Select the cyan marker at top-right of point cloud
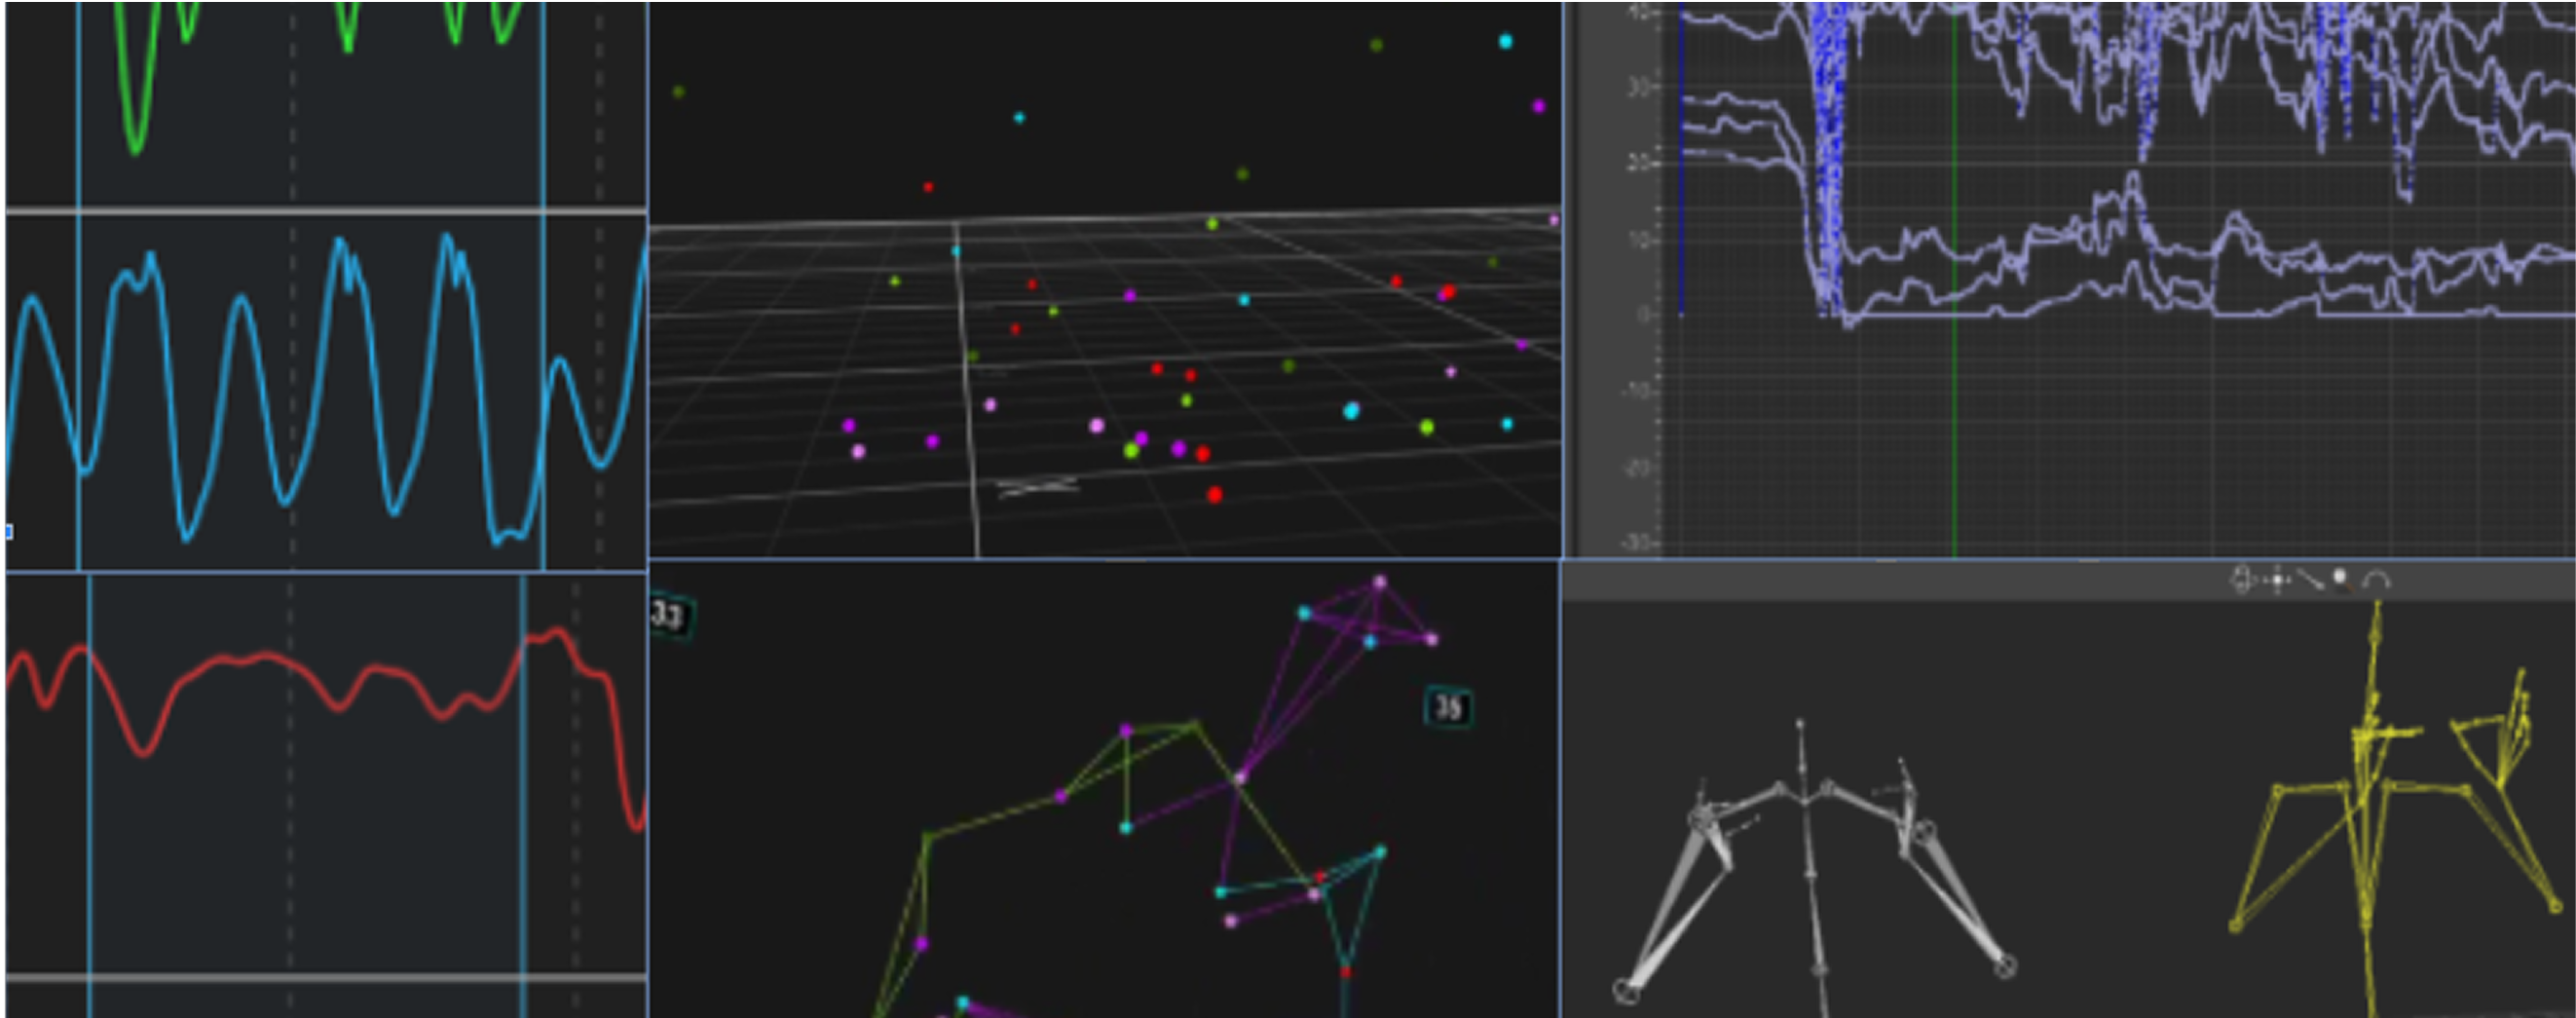The image size is (2576, 1018). point(1505,41)
